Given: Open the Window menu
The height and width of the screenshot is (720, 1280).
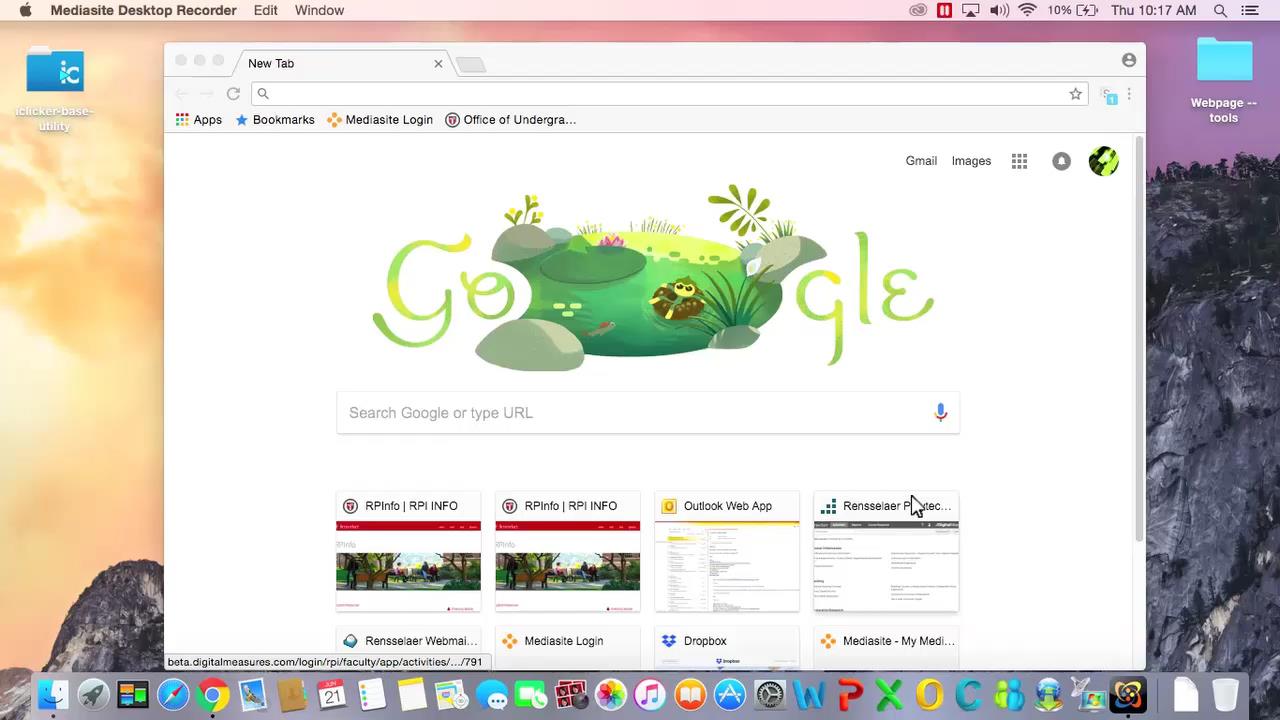Looking at the screenshot, I should coord(319,10).
